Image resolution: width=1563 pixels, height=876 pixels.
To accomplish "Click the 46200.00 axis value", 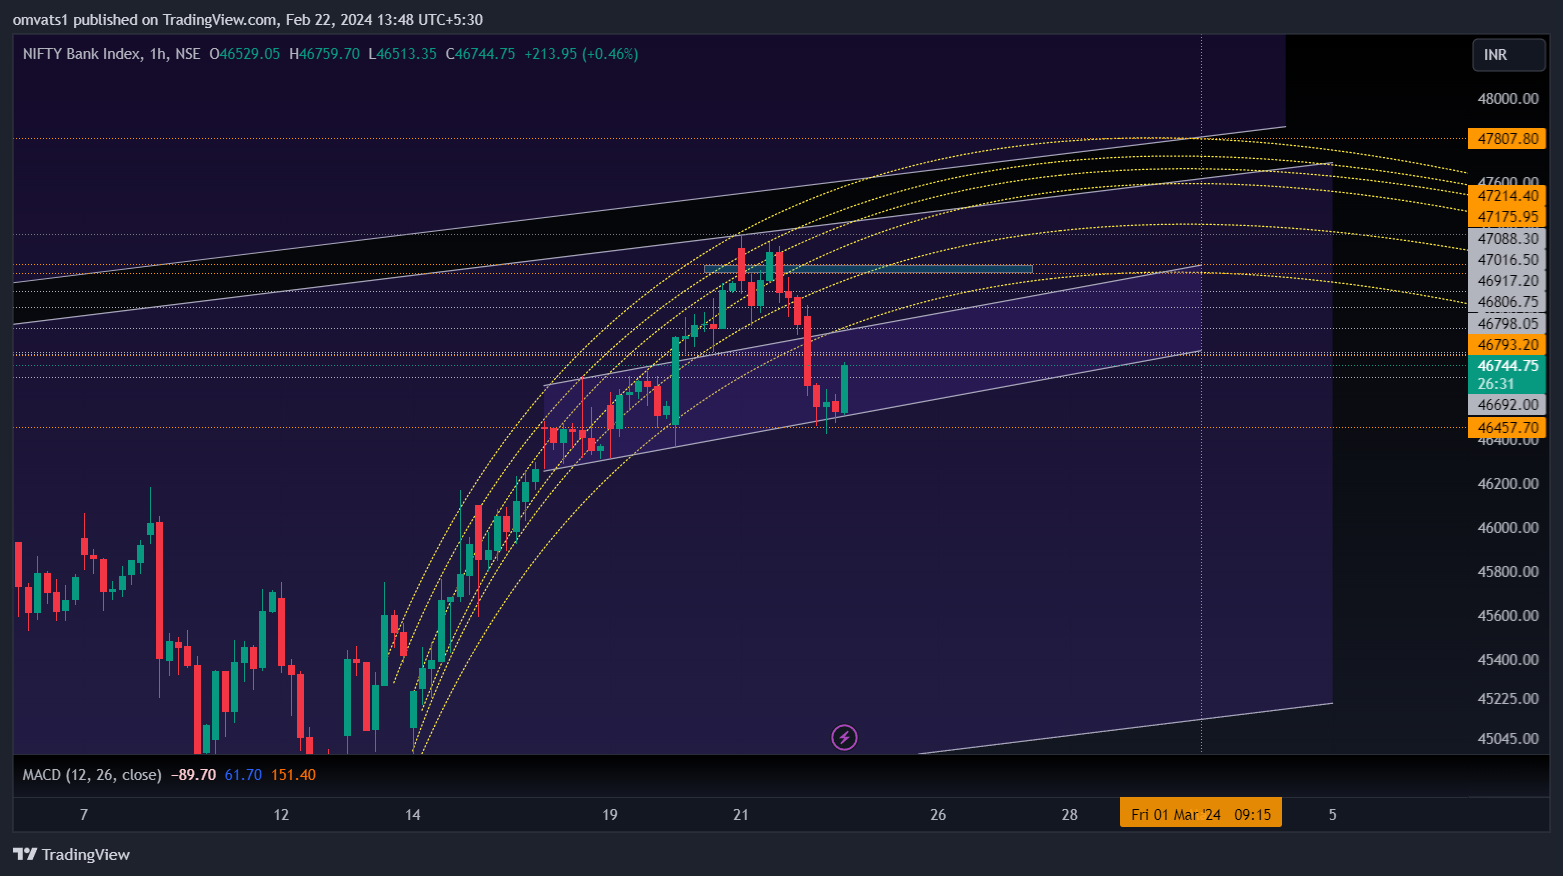I will (1507, 484).
